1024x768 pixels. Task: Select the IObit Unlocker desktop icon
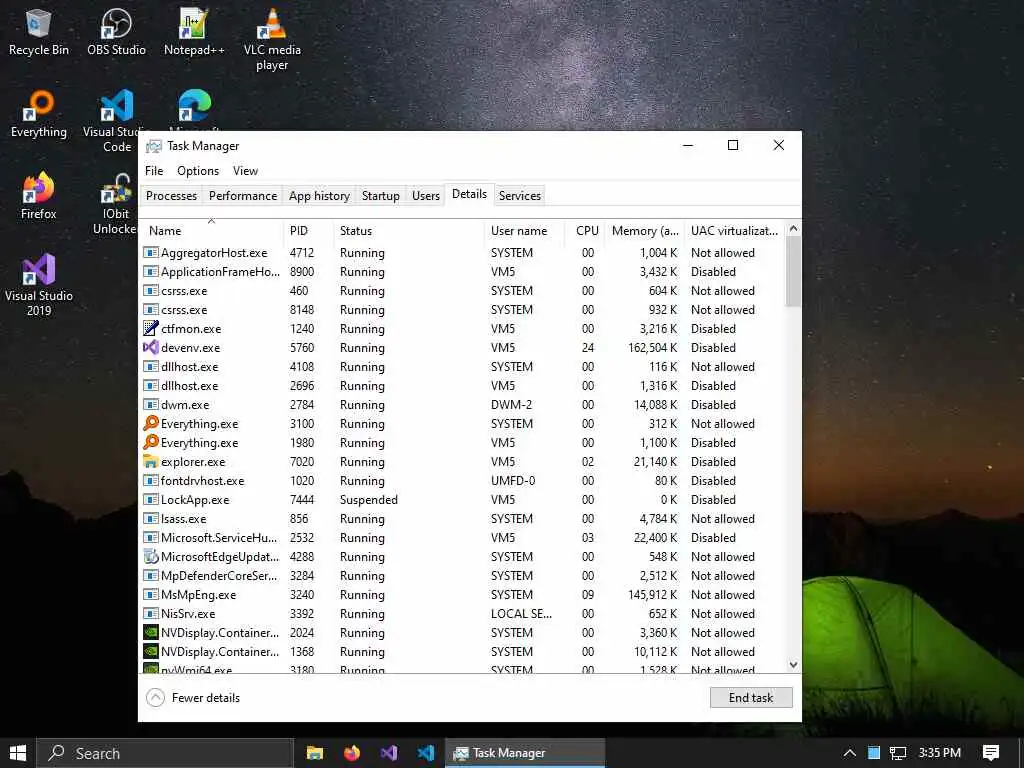click(x=115, y=203)
